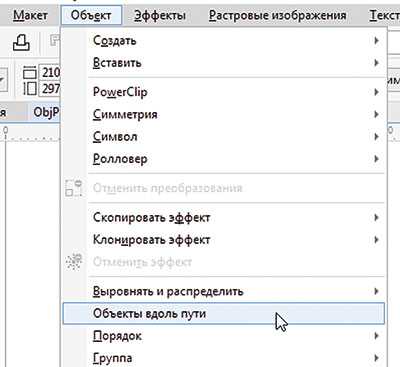Image resolution: width=400 pixels, height=367 pixels.
Task: Open the Растровые изображения menu
Action: click(277, 15)
